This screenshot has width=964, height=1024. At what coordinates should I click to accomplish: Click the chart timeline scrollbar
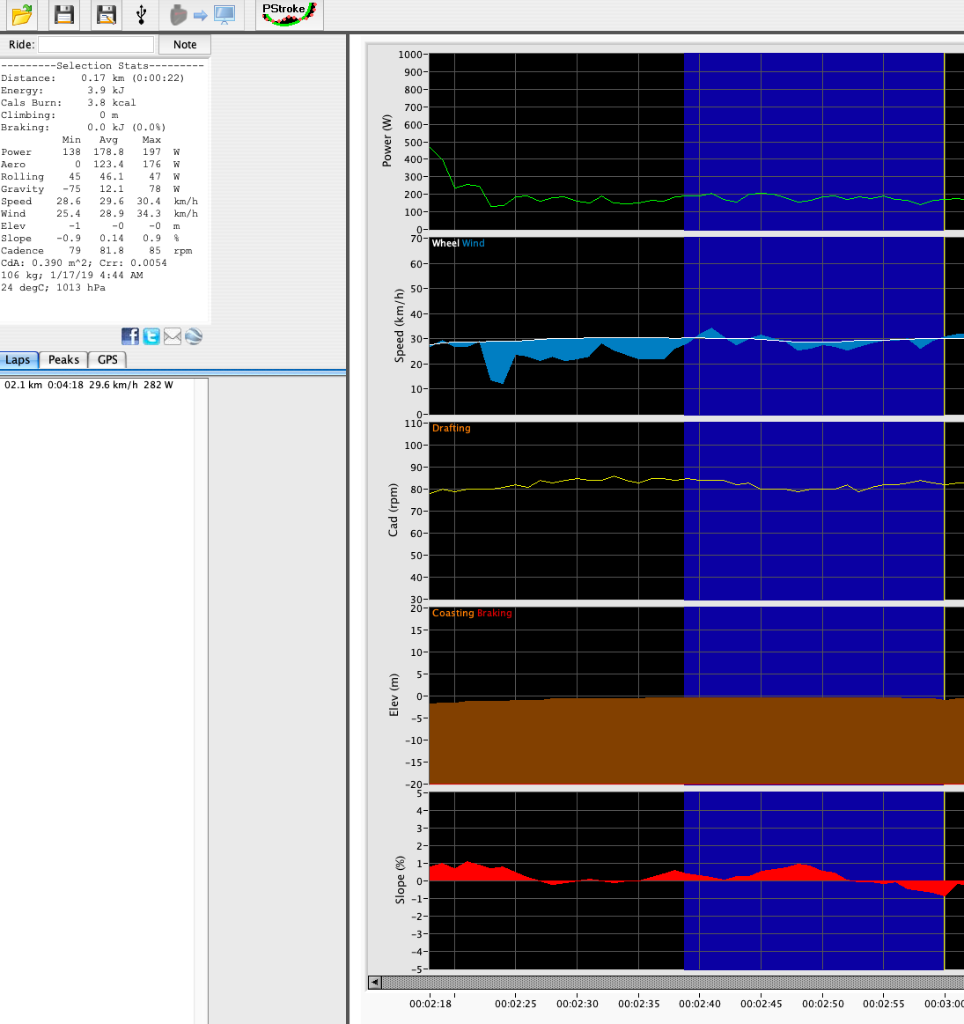(660, 982)
